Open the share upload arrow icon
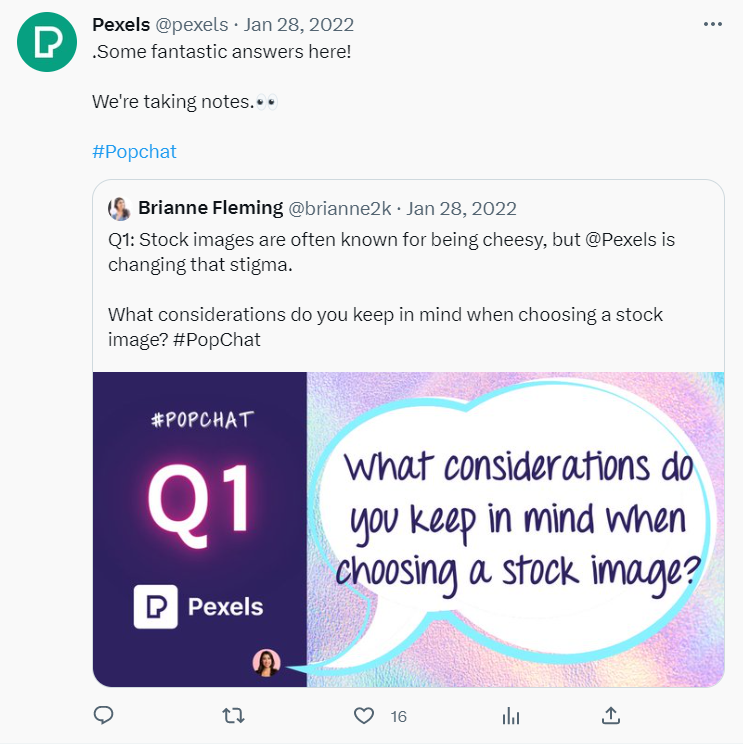Viewport: 743px width, 746px height. click(611, 715)
